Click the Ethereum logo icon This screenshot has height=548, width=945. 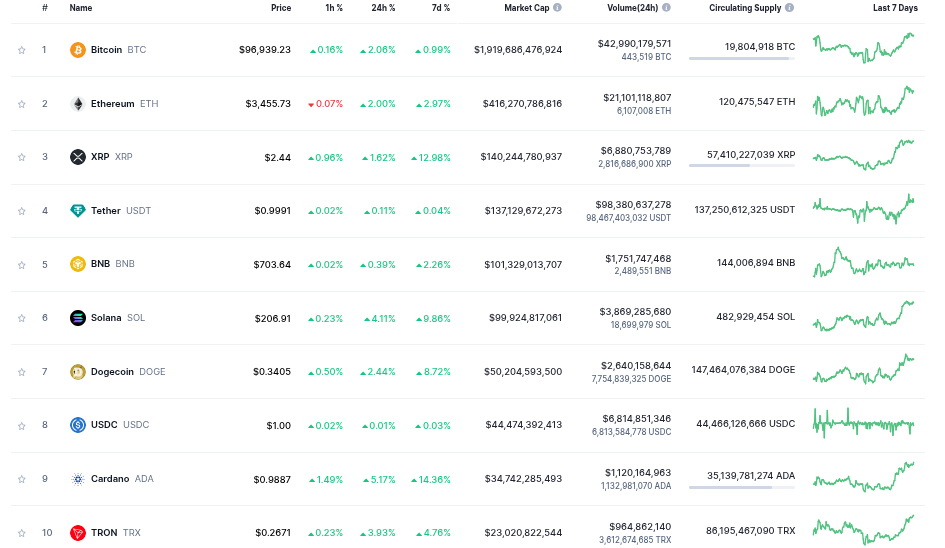coord(78,104)
